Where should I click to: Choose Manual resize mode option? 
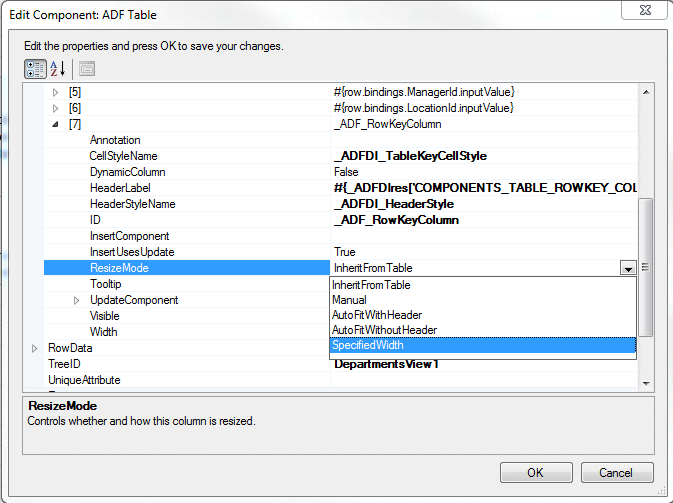(x=483, y=300)
